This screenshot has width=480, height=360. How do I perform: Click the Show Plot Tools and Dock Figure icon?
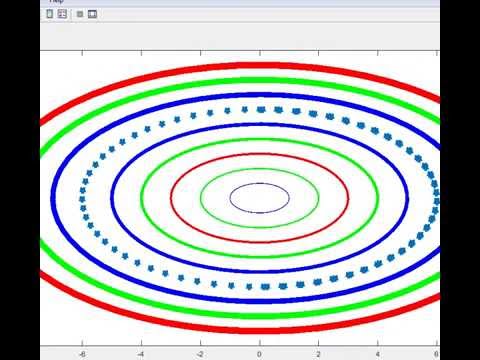click(x=92, y=14)
